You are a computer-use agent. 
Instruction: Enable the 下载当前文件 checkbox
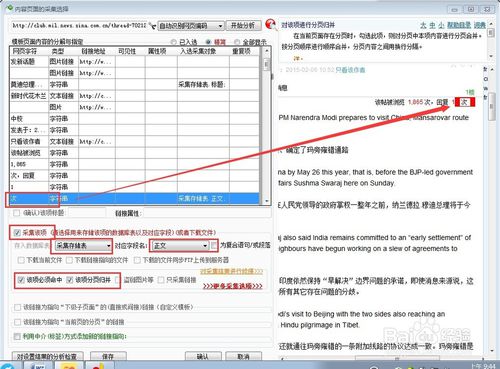21,260
